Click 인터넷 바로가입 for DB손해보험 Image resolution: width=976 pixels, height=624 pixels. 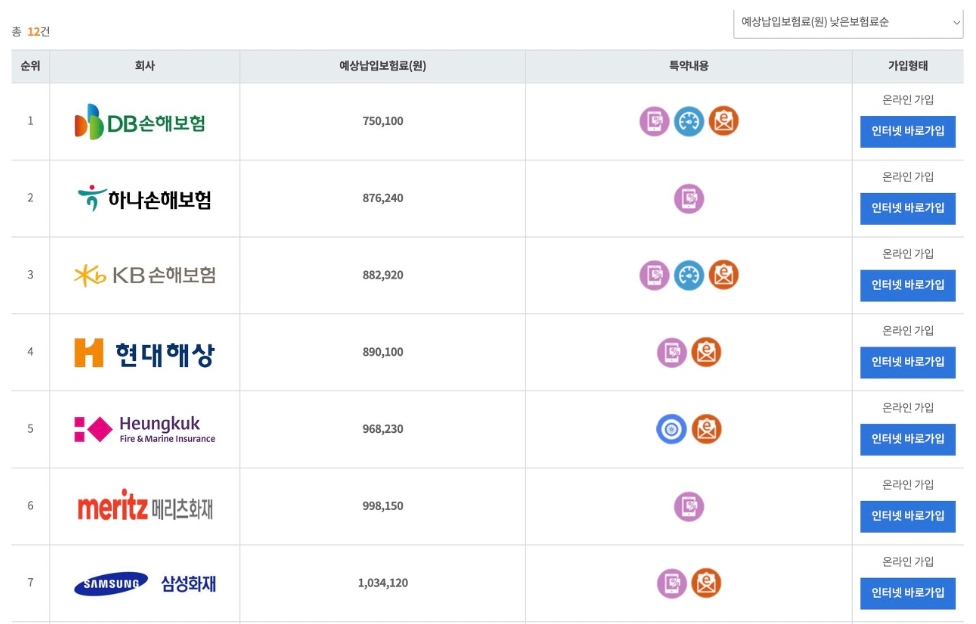[x=908, y=131]
